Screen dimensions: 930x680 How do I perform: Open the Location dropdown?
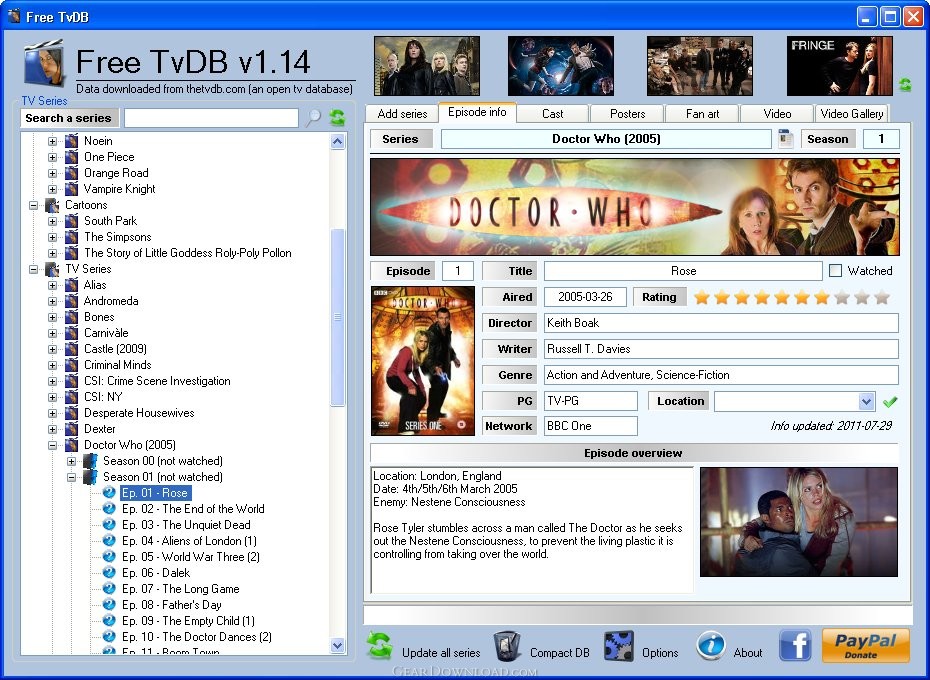click(866, 402)
